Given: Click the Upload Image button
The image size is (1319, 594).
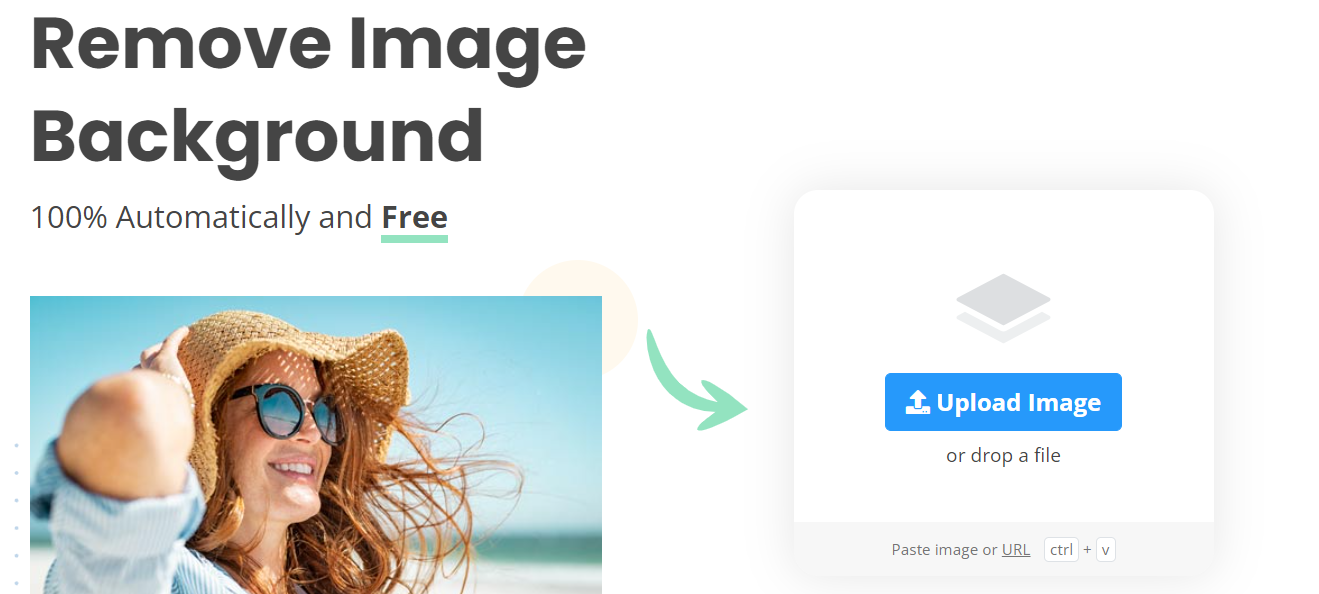Looking at the screenshot, I should tap(1003, 402).
